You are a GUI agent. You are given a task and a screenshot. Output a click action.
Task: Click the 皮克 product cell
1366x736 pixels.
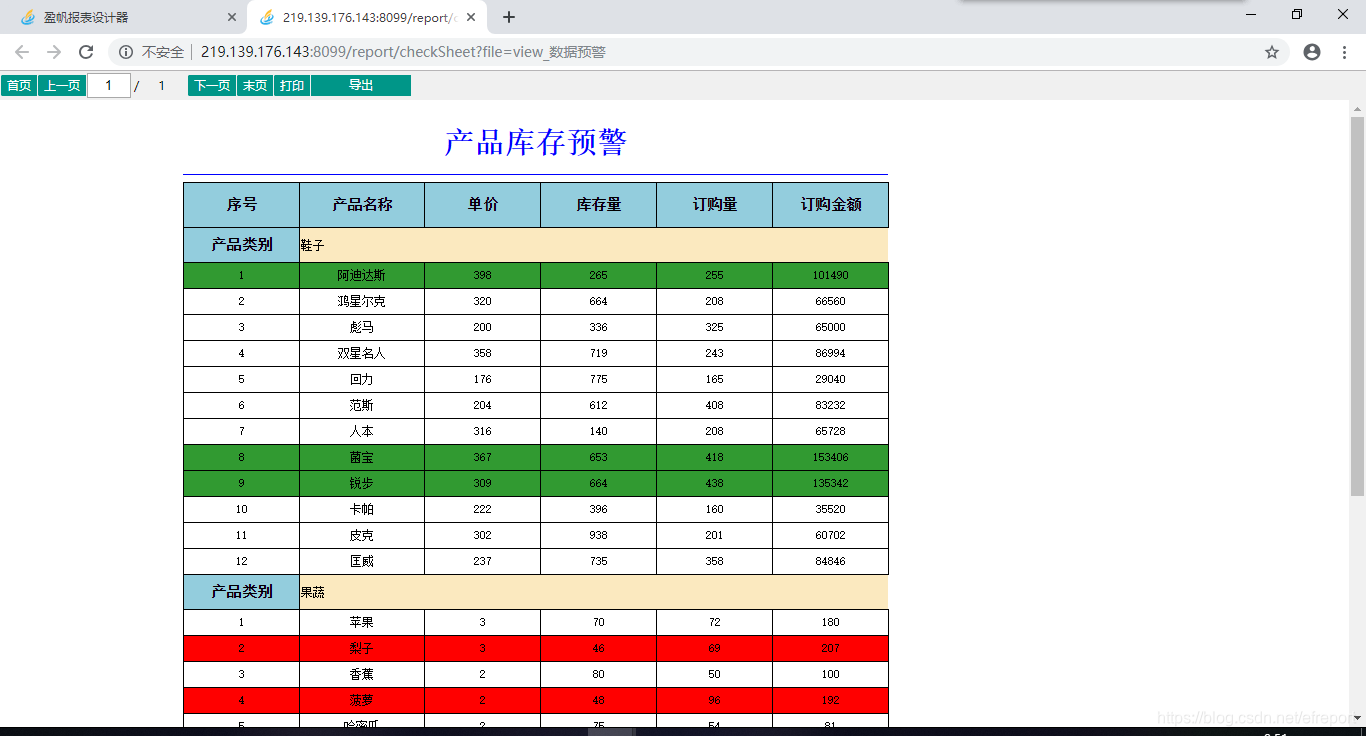(x=362, y=535)
